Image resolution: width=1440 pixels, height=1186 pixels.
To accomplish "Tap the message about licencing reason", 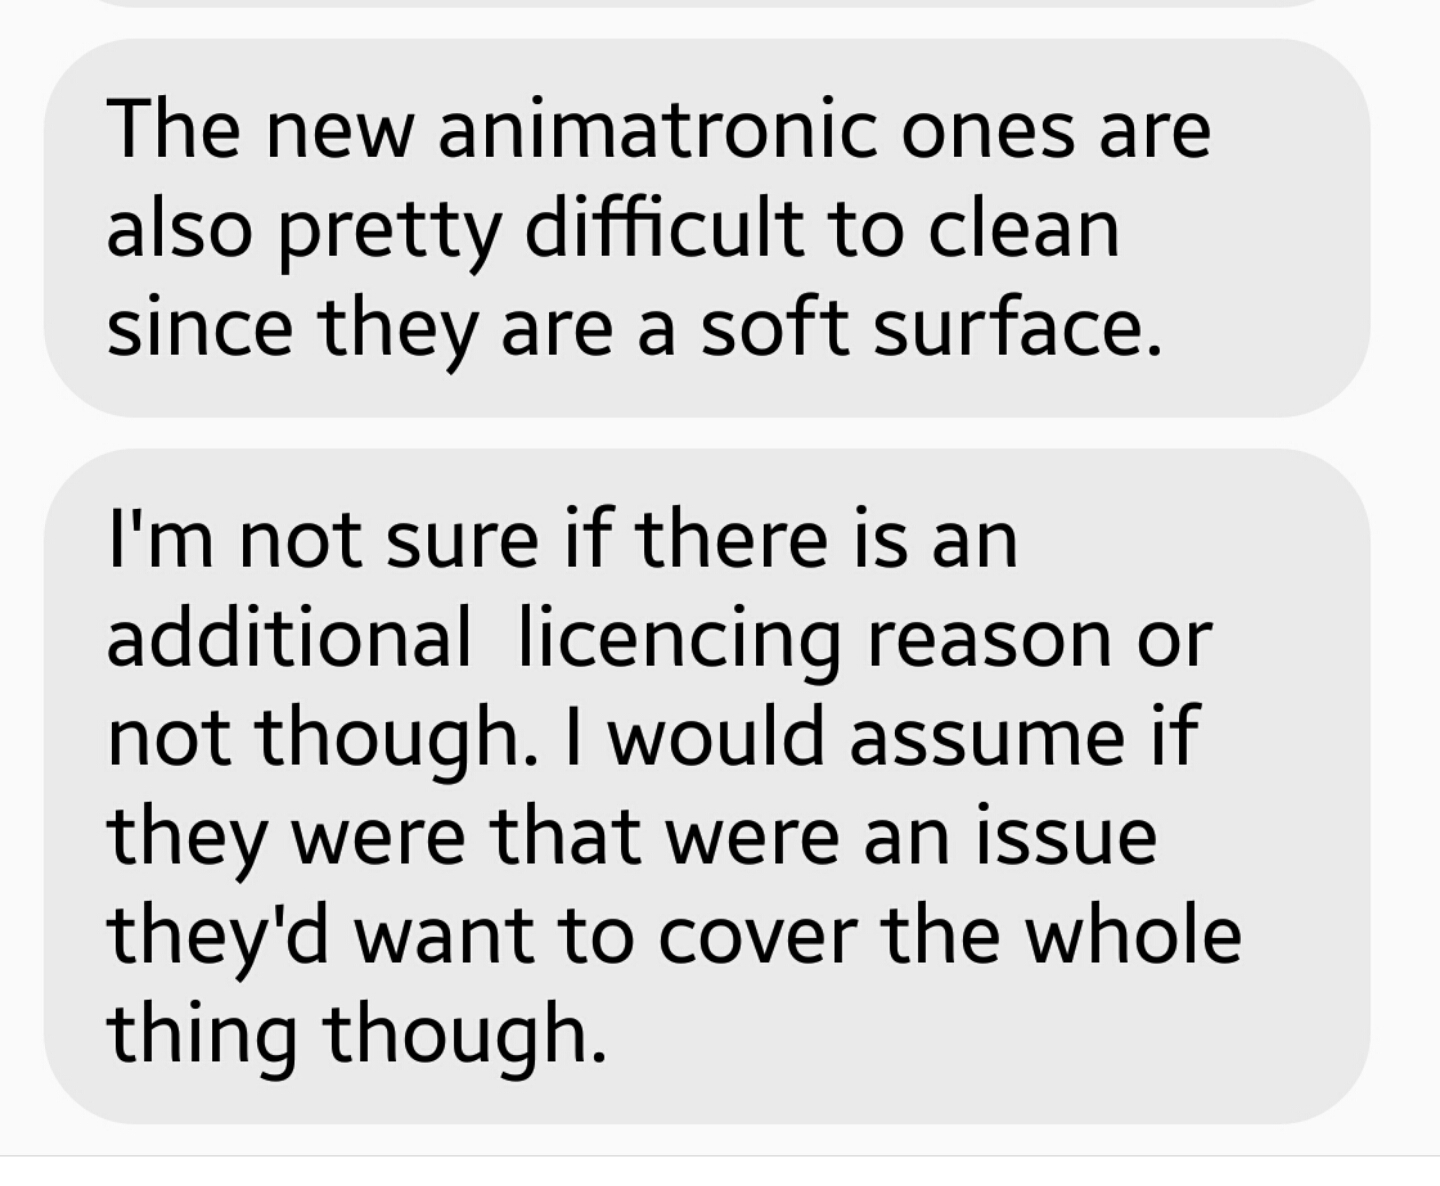I will 706,786.
